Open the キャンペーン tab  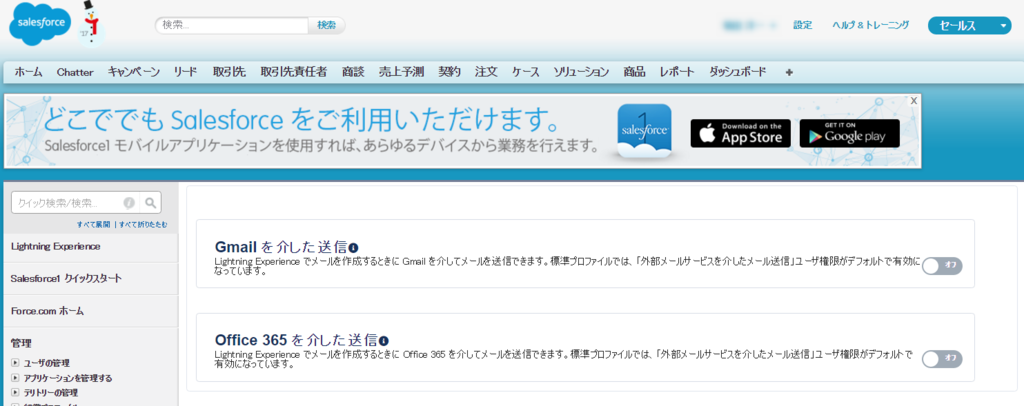pyautogui.click(x=134, y=72)
